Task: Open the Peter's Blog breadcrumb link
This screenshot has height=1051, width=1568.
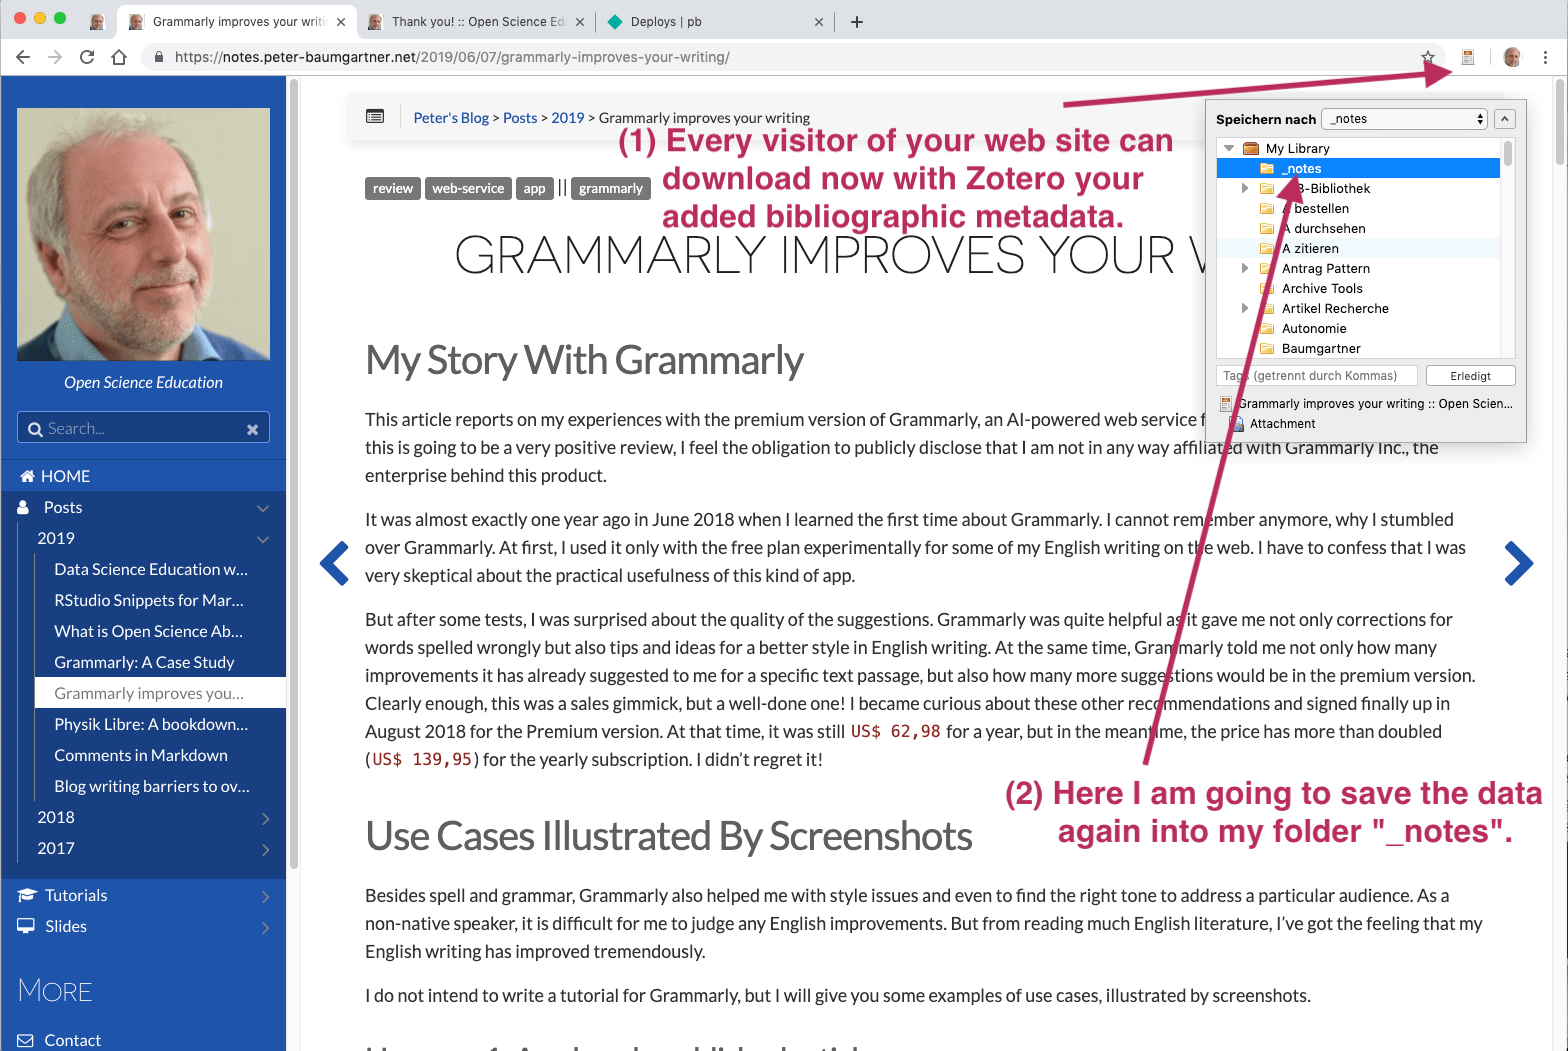Action: [x=451, y=118]
